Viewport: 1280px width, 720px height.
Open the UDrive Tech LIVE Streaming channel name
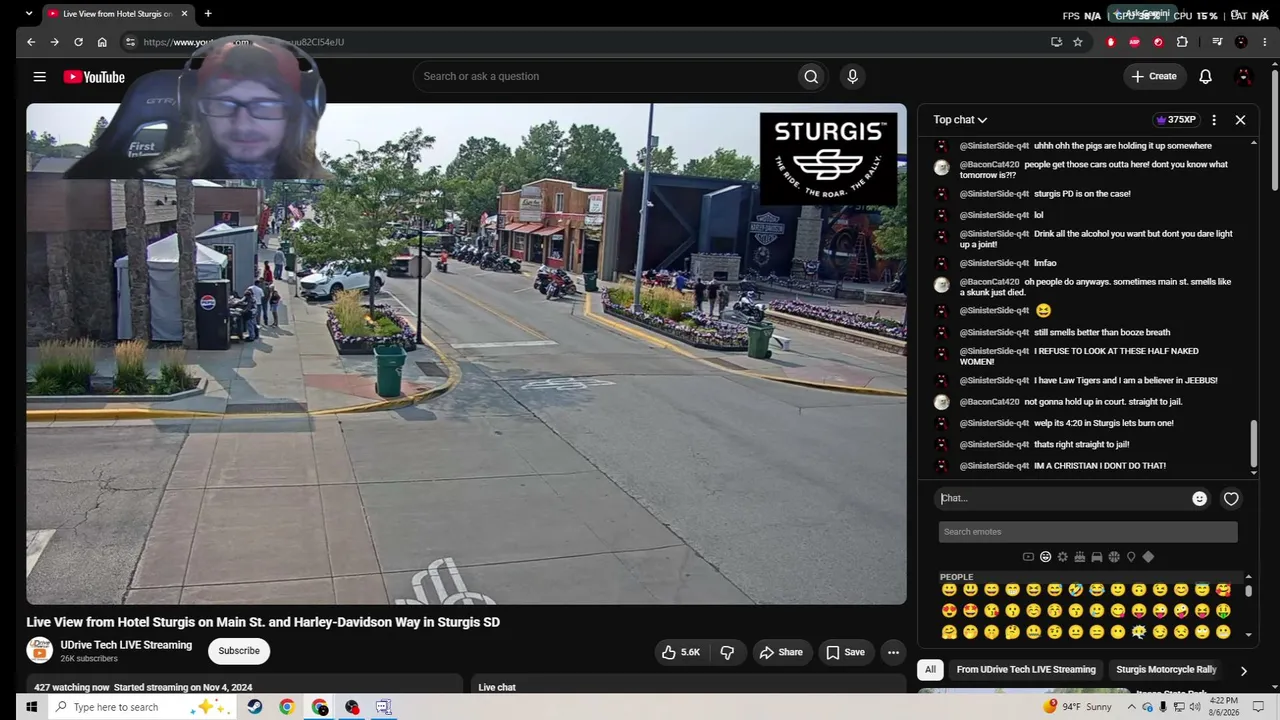(x=126, y=645)
